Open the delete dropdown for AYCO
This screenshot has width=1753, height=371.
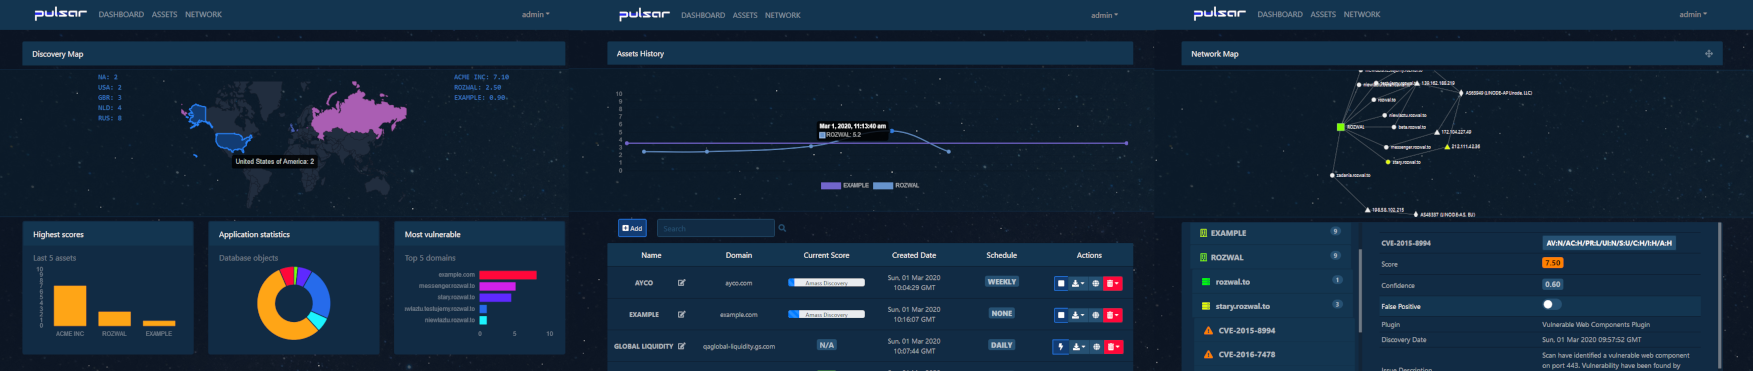[1113, 283]
